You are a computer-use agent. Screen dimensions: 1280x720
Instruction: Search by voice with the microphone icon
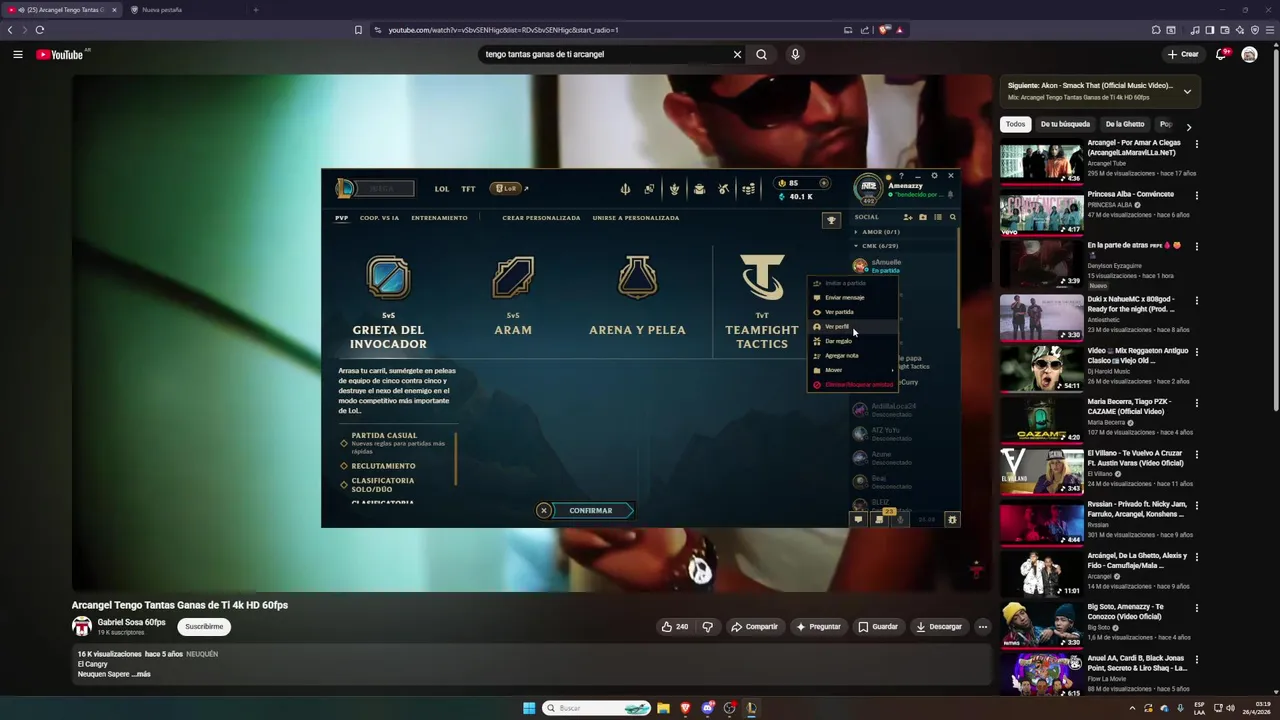(x=795, y=54)
